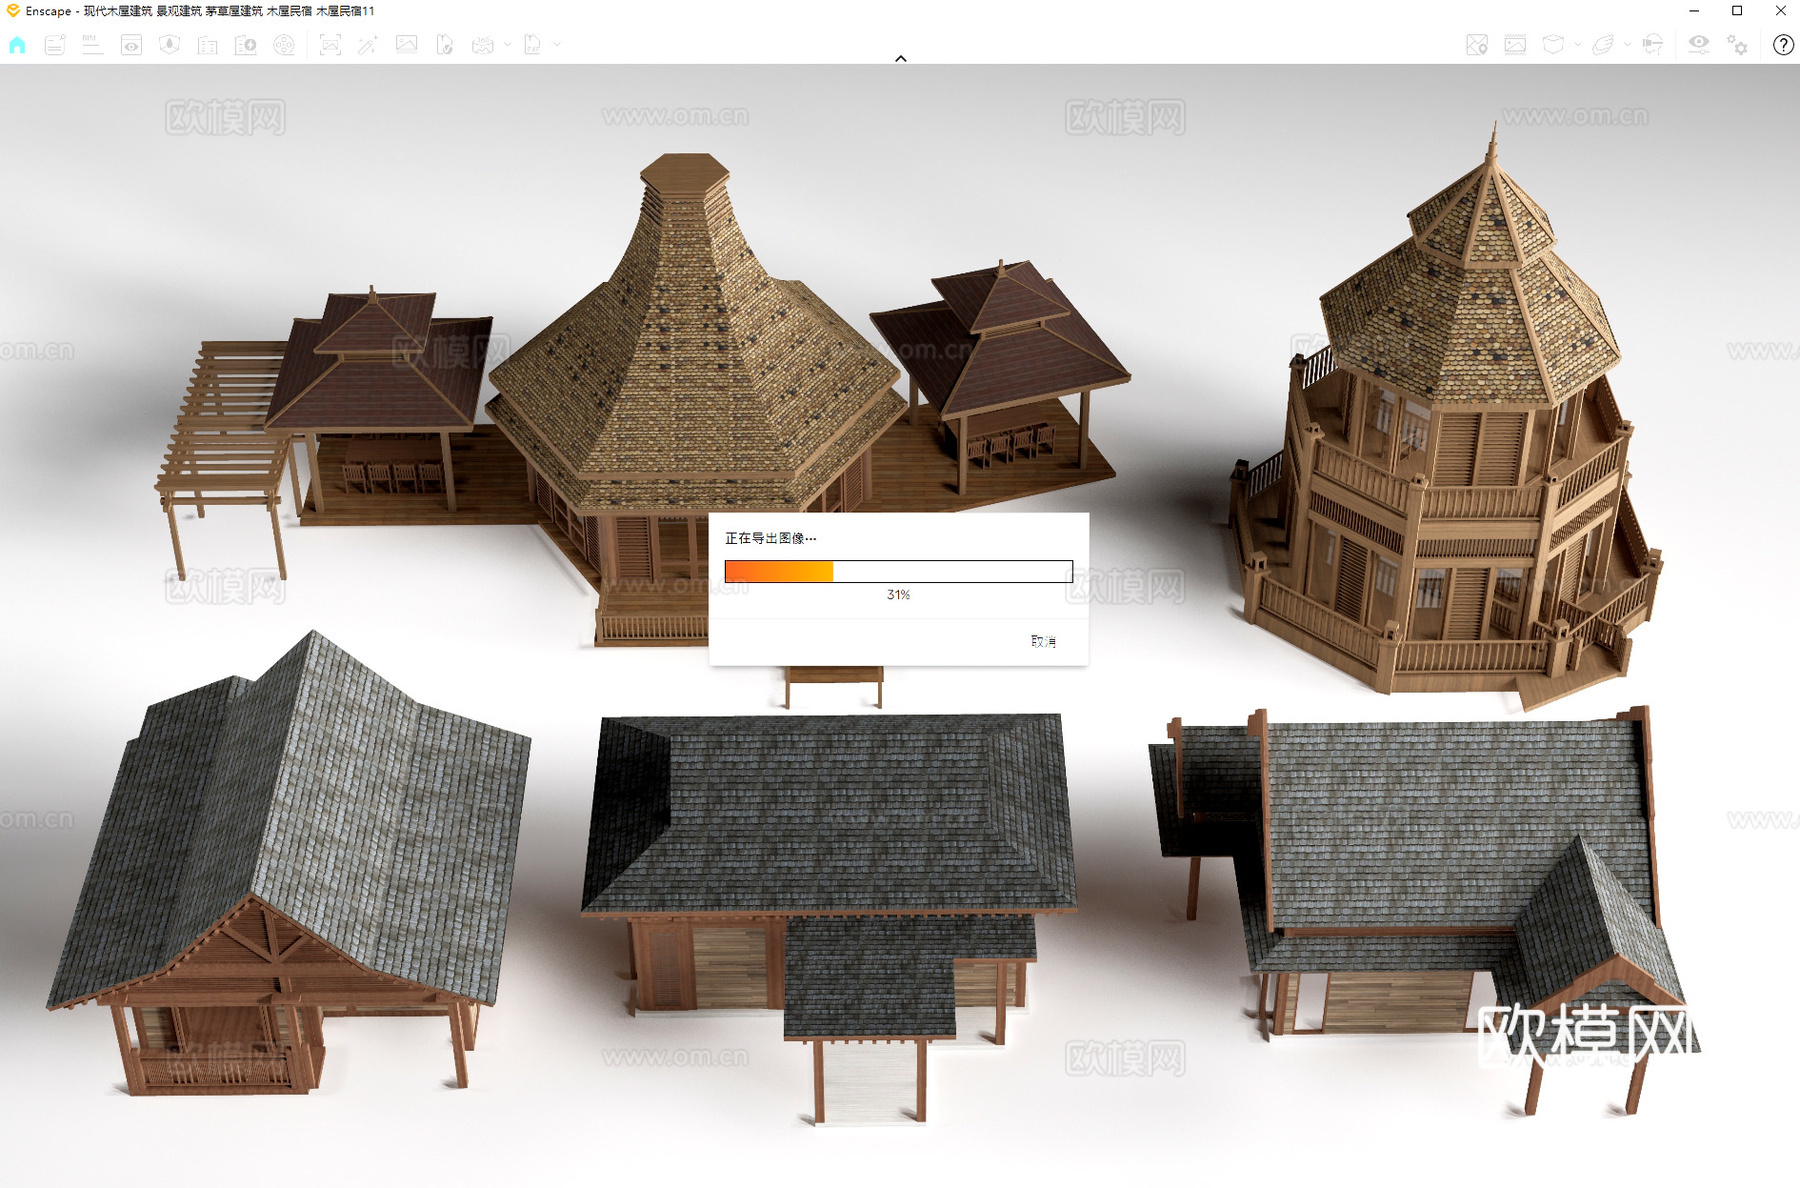Close the Enscape window
Image resolution: width=1800 pixels, height=1188 pixels.
pos(1780,11)
